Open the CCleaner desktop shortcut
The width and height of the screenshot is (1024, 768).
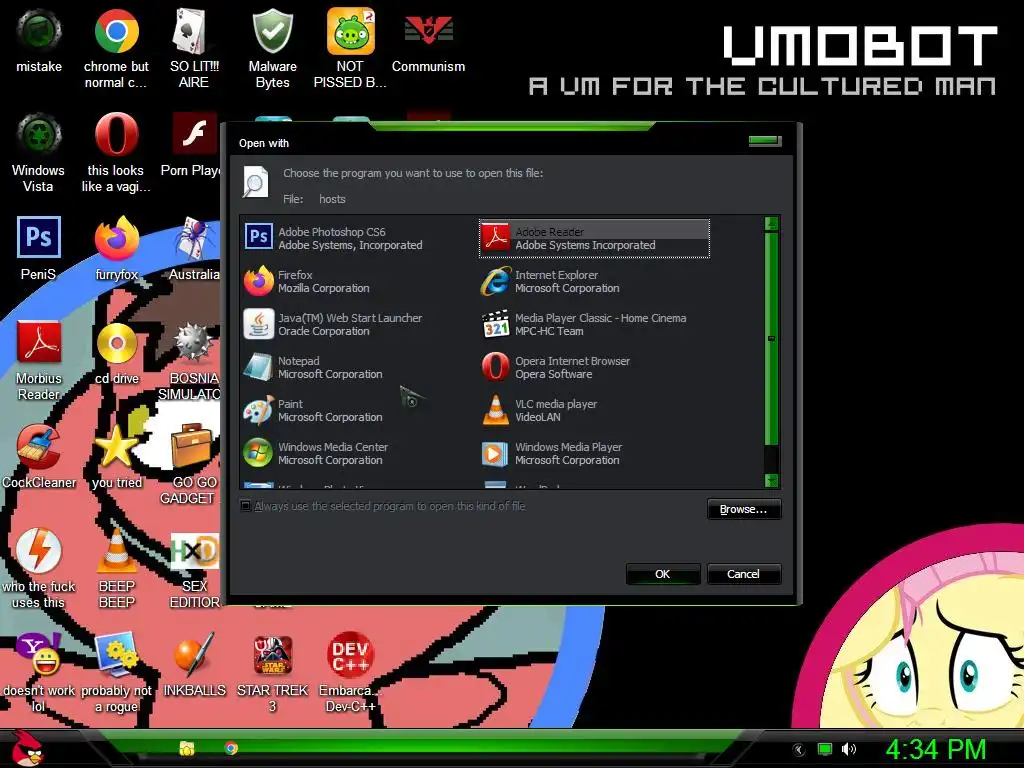[39, 457]
